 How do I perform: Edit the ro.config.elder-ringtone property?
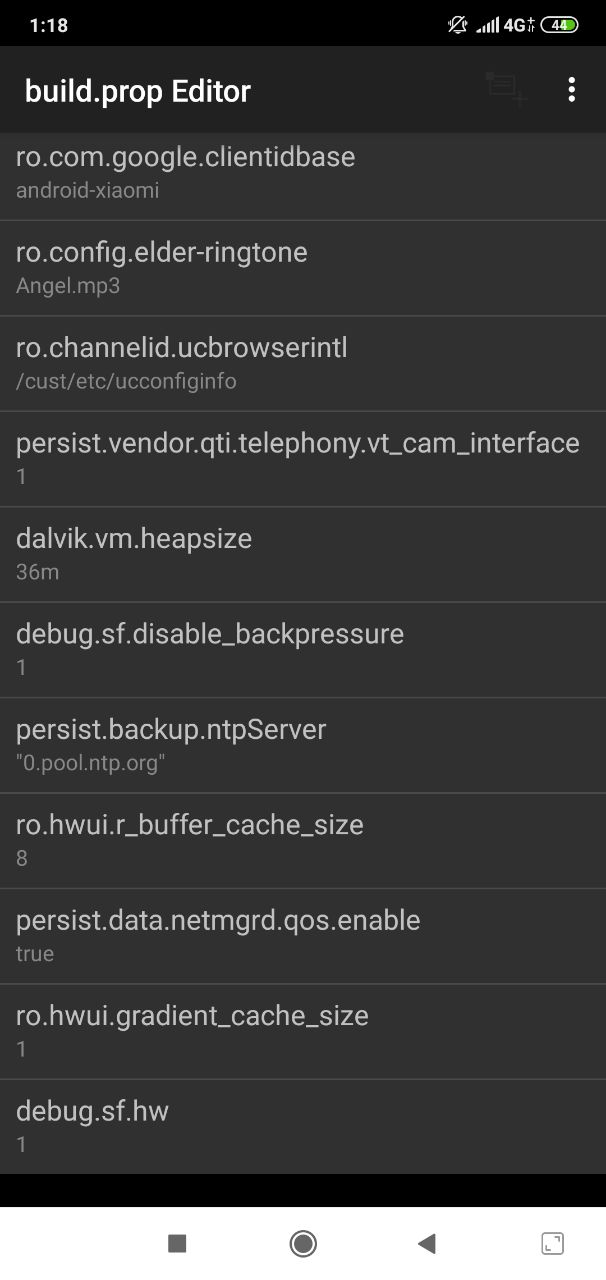pos(303,268)
